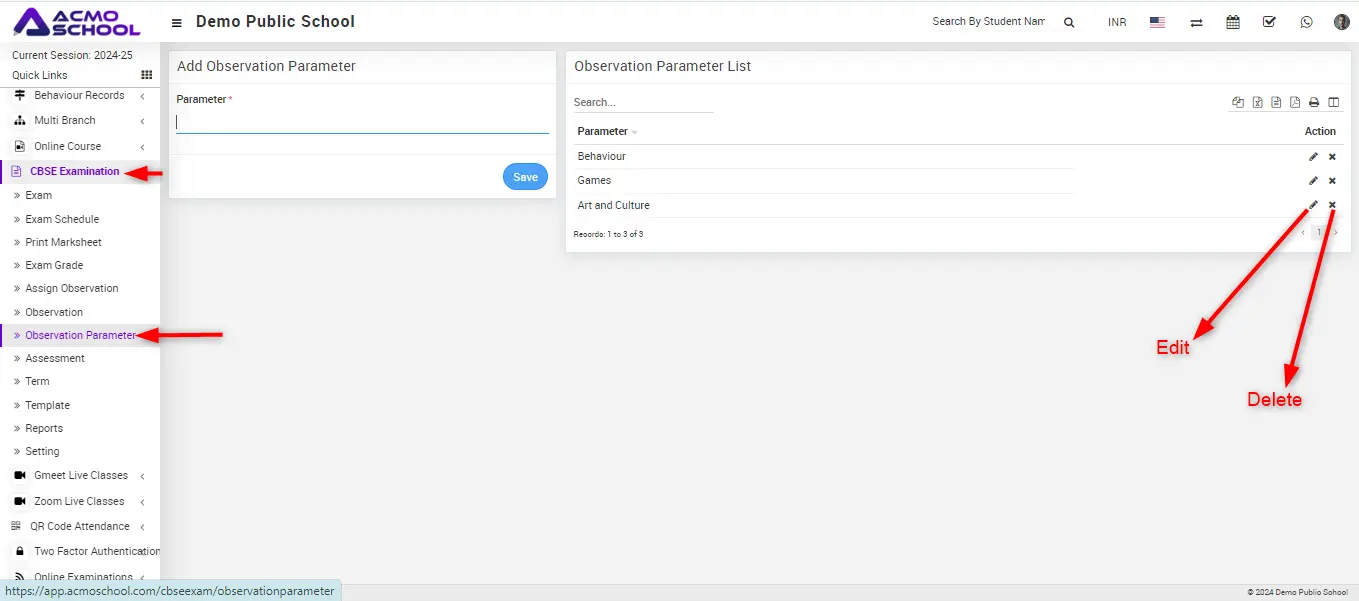Open WhatsApp from the top bar
Viewport: 1359px width, 601px height.
tap(1306, 22)
